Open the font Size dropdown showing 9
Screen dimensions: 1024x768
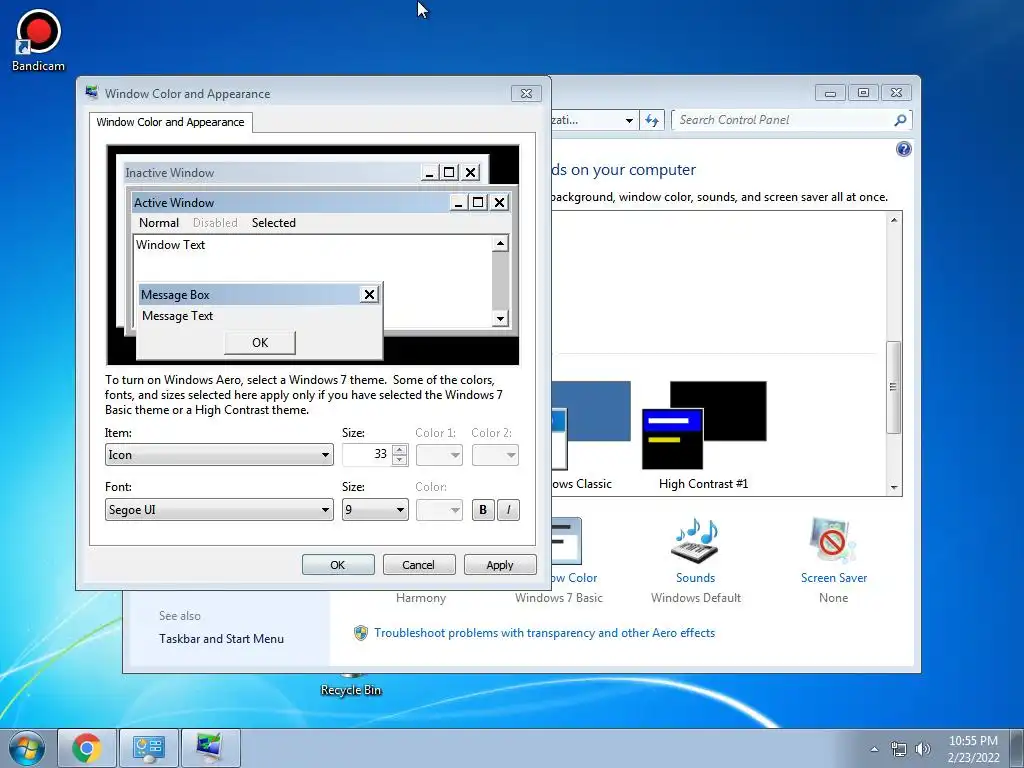click(x=375, y=510)
